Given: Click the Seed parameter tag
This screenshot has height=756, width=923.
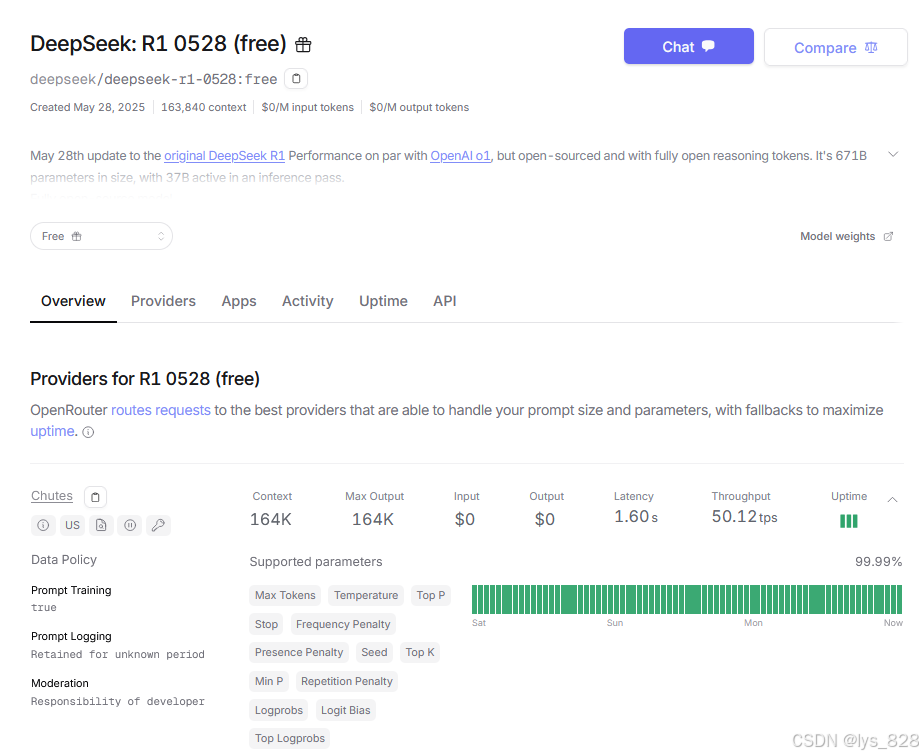Looking at the screenshot, I should pos(374,652).
